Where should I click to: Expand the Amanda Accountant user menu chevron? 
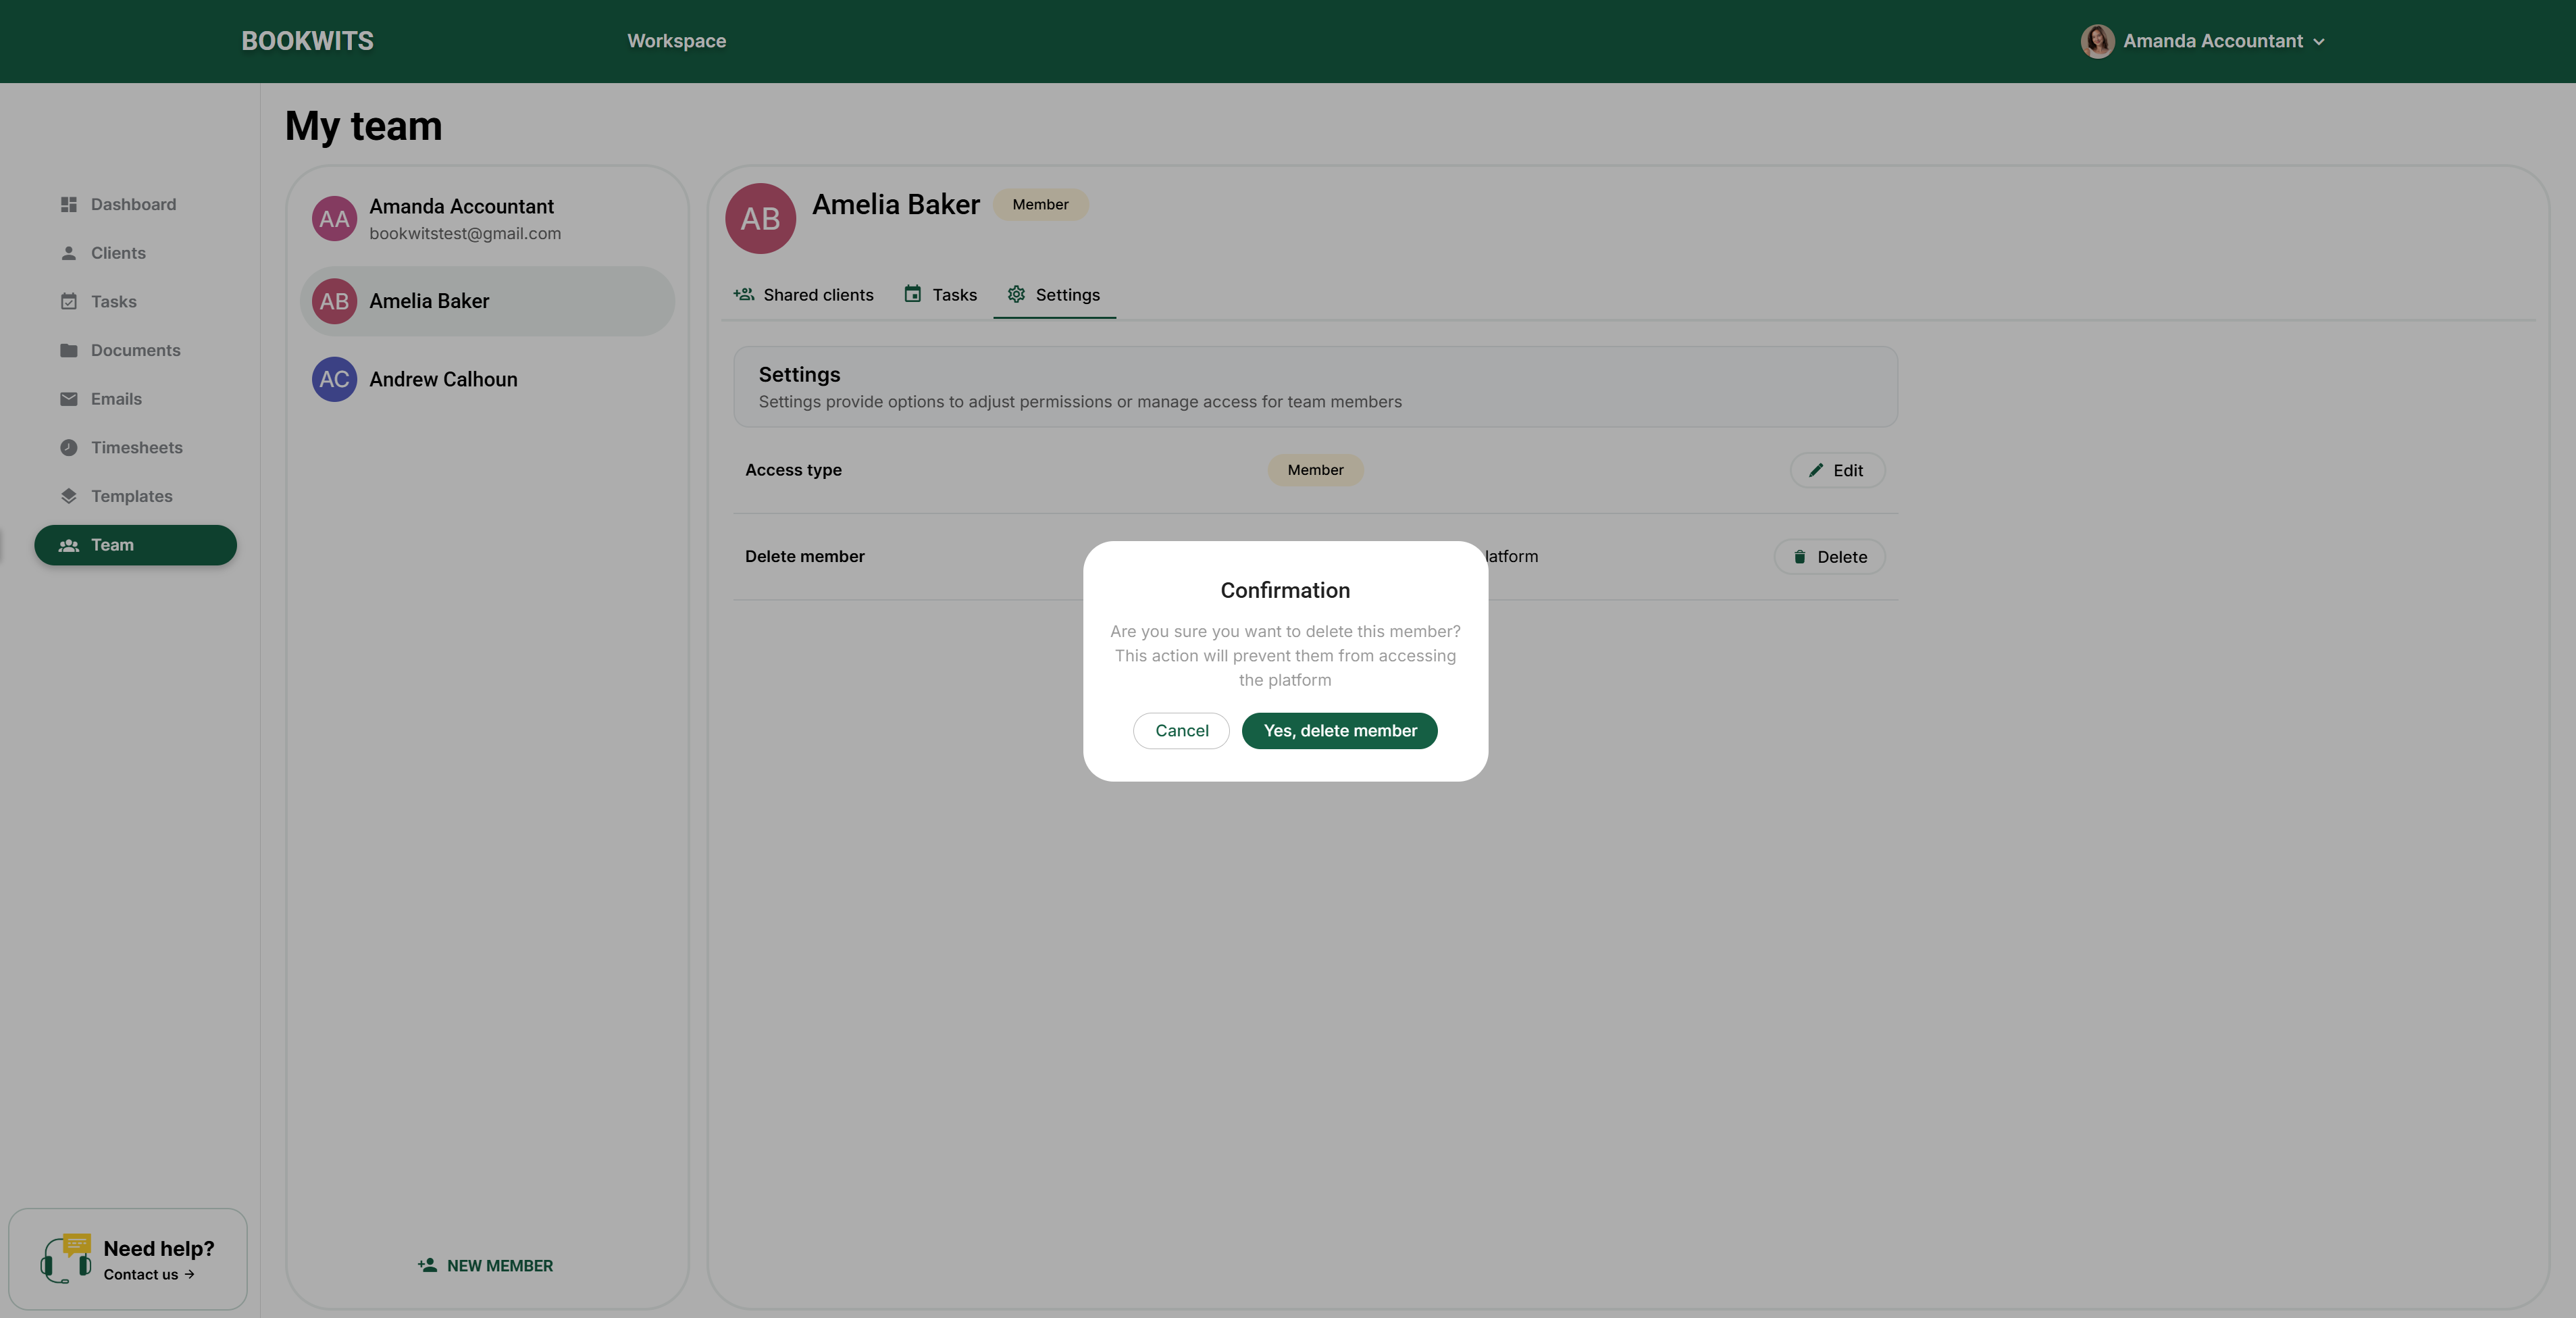pyautogui.click(x=2319, y=42)
